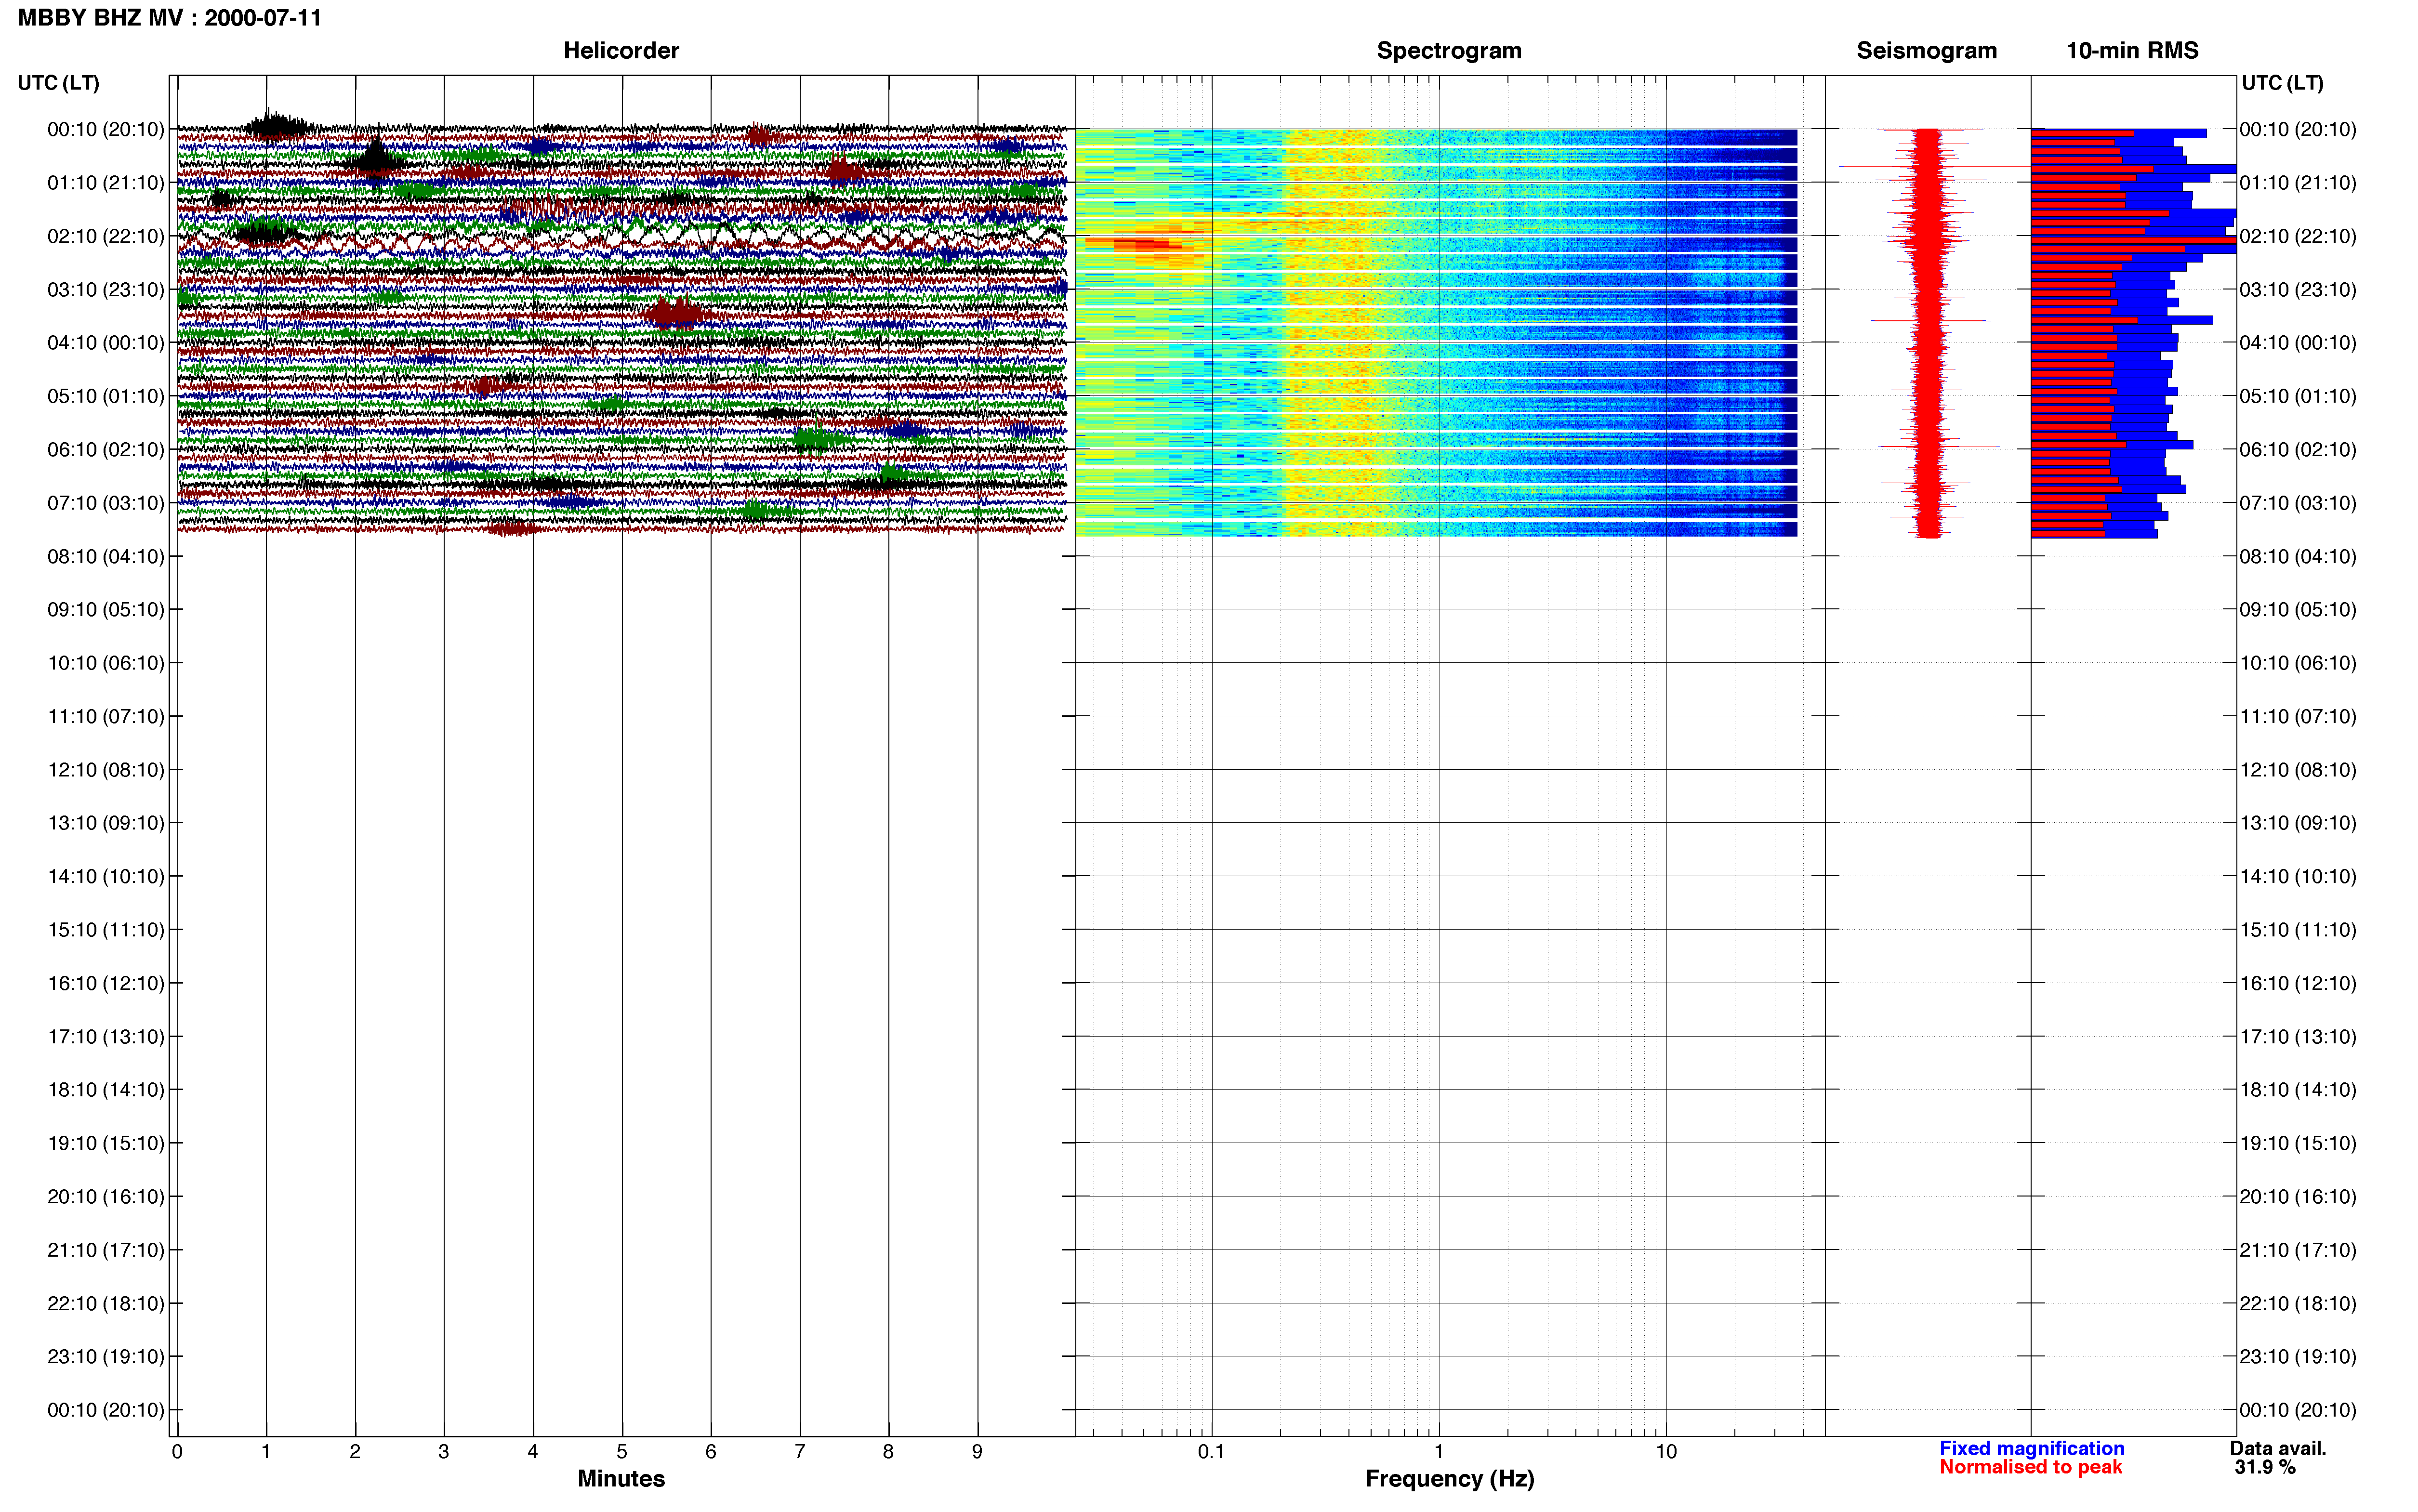Click the right UTC (LT) axis header

[x=2283, y=83]
